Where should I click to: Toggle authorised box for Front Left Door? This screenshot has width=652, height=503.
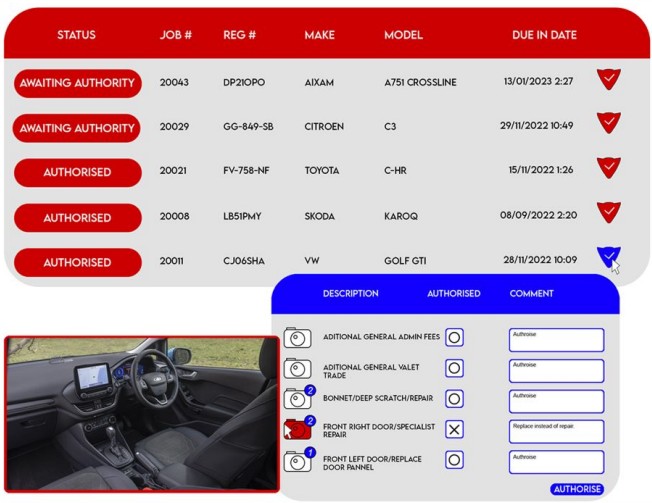tap(454, 461)
